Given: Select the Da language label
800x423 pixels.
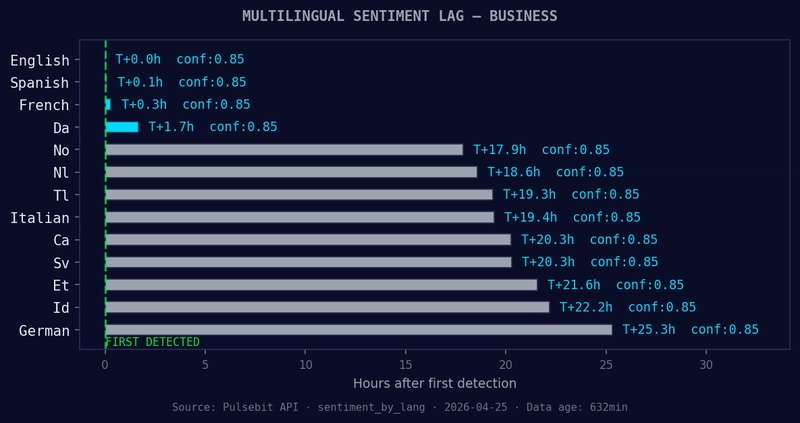Looking at the screenshot, I should pos(61,128).
